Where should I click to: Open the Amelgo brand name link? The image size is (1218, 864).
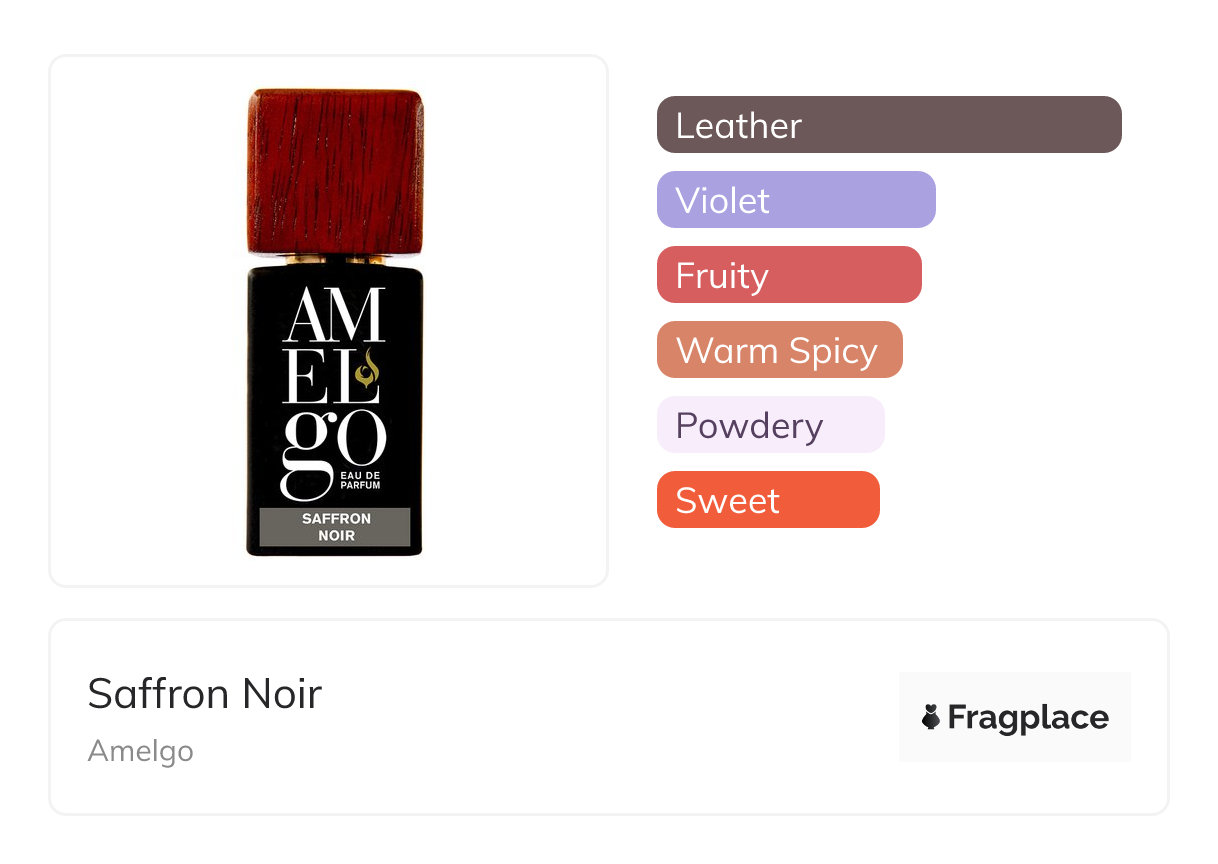tap(141, 751)
